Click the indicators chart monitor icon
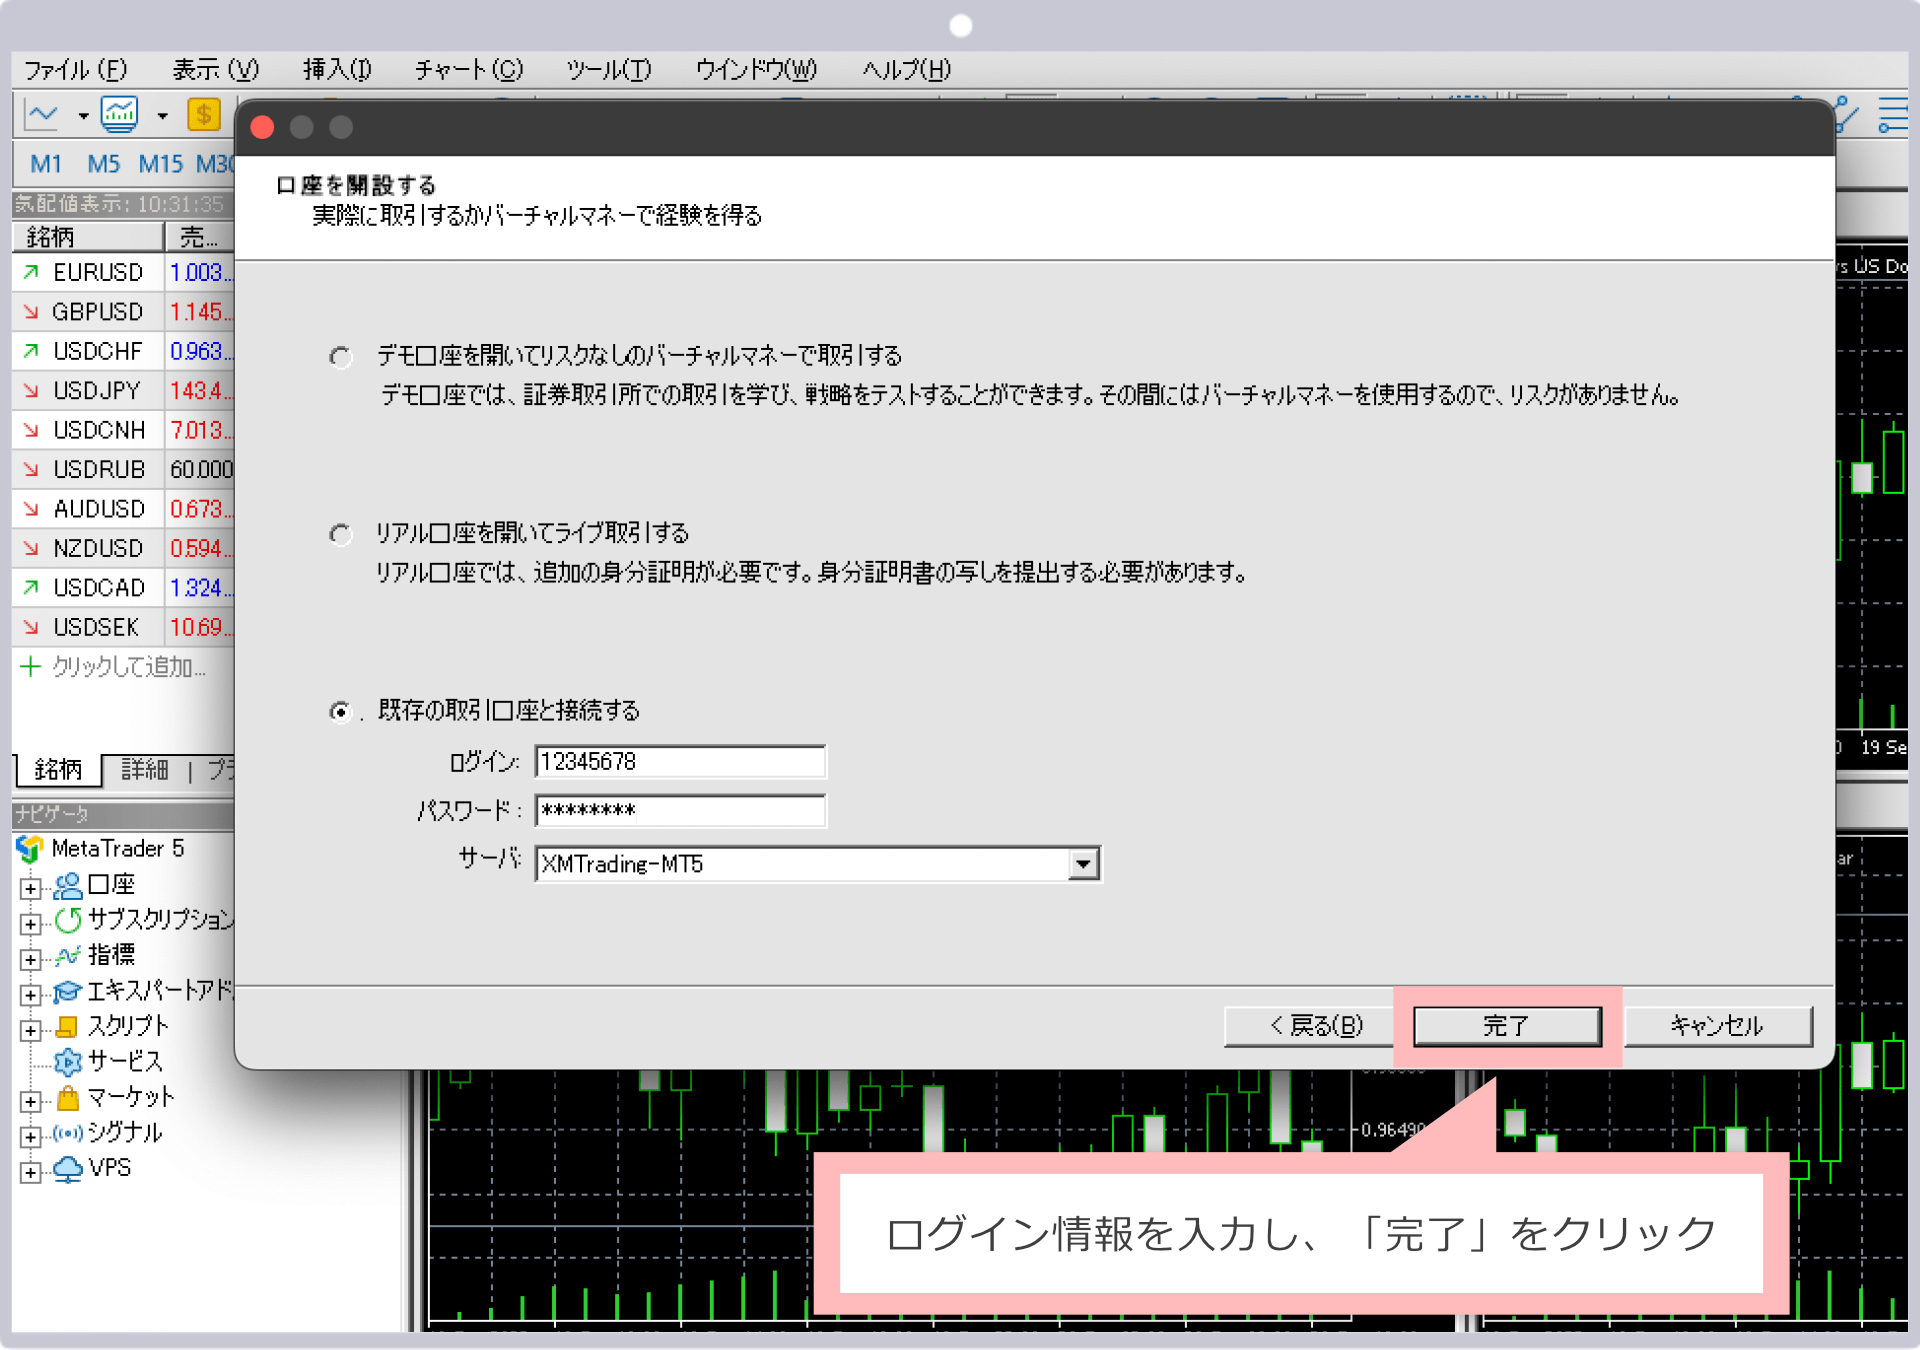 119,115
